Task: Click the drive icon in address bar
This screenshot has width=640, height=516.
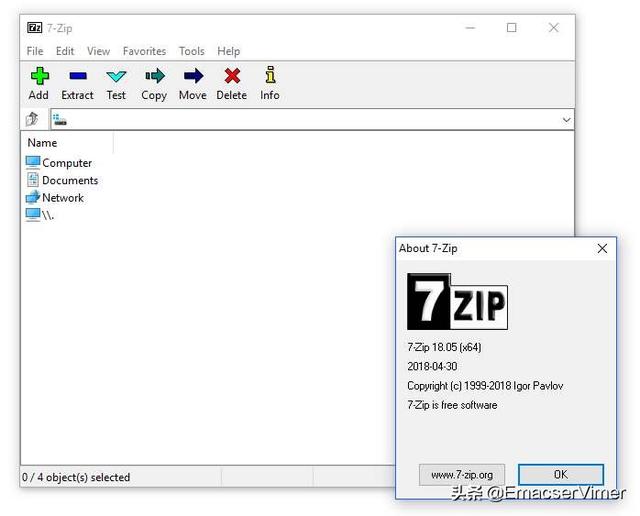Action: pyautogui.click(x=60, y=120)
